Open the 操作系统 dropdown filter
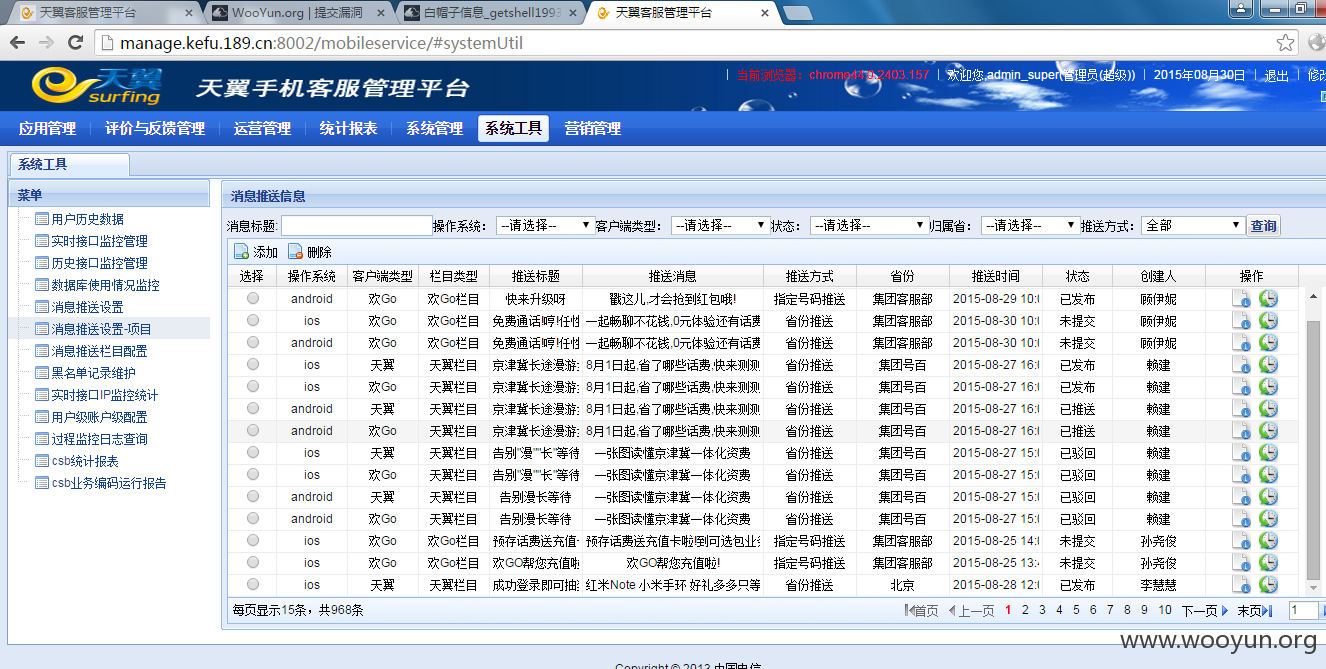1326x669 pixels. [545, 225]
